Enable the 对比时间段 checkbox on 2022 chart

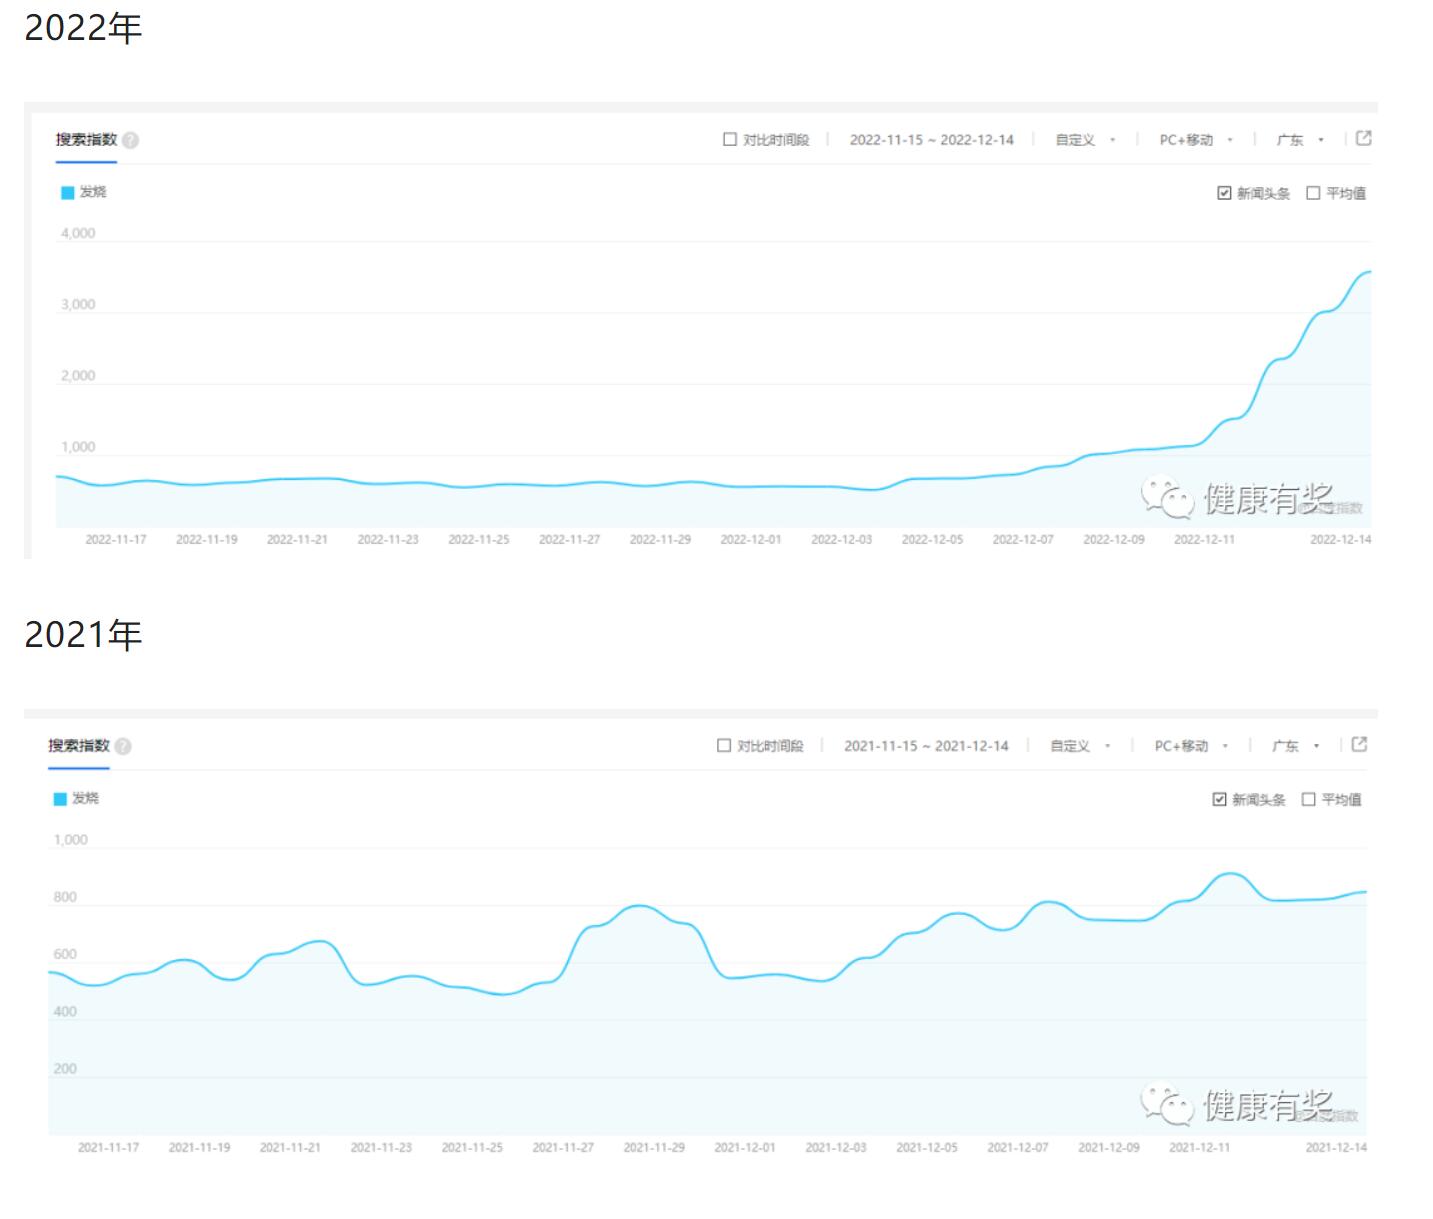[x=728, y=139]
